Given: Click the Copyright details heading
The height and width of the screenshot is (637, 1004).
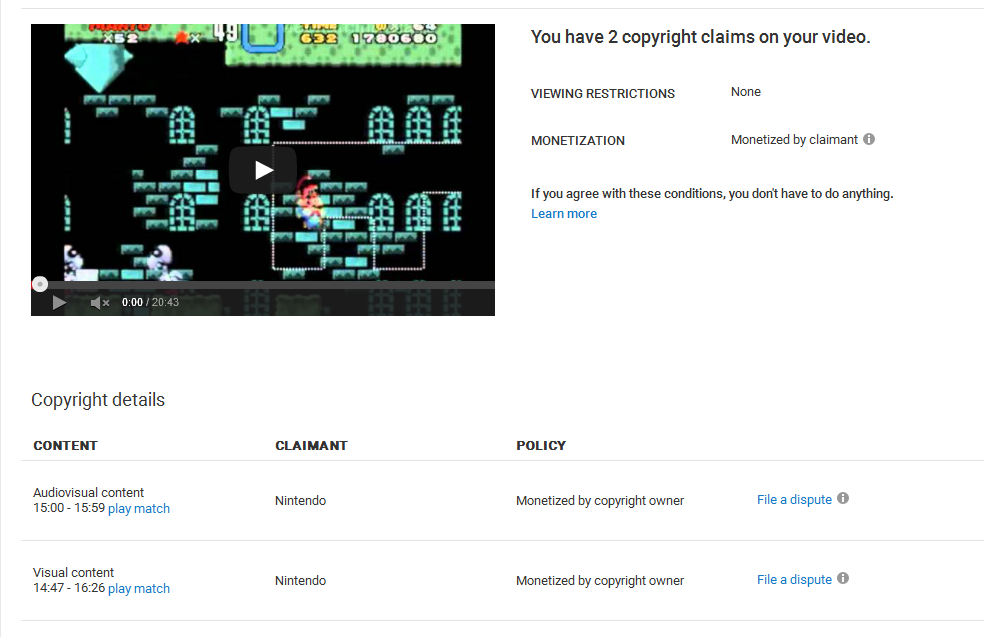Looking at the screenshot, I should click(98, 400).
